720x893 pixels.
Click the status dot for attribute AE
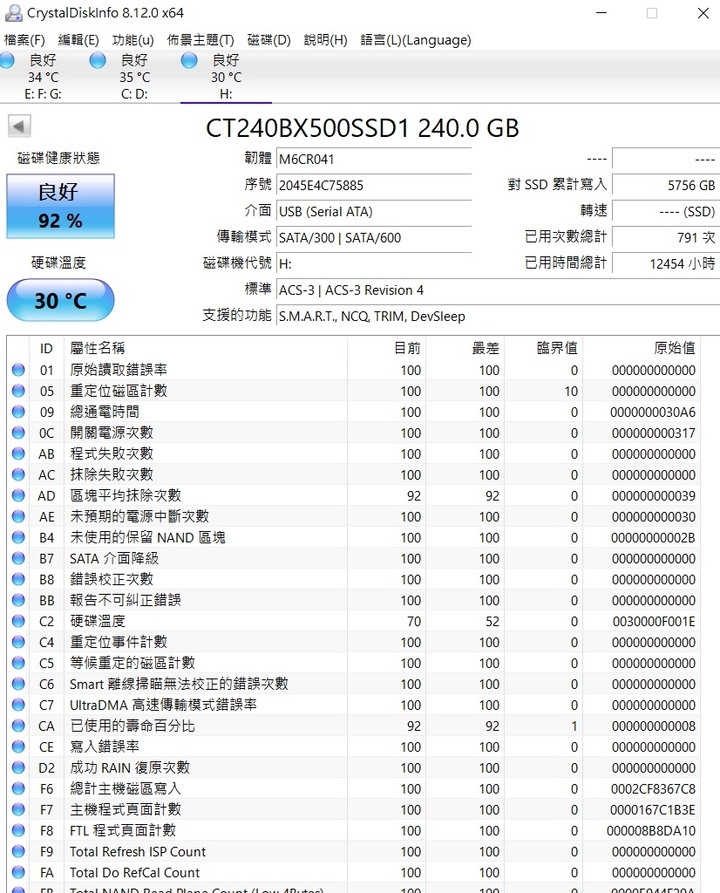point(18,517)
